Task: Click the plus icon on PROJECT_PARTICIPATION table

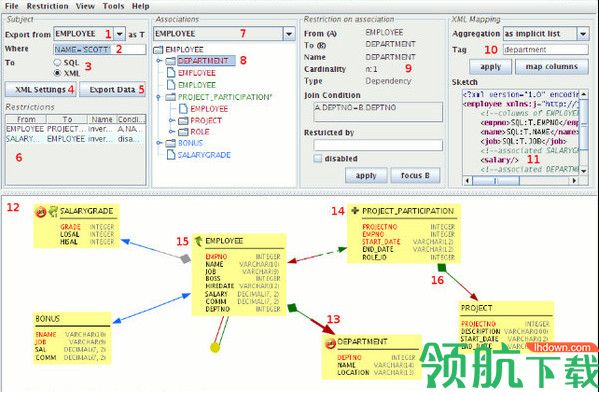Action: [x=355, y=211]
